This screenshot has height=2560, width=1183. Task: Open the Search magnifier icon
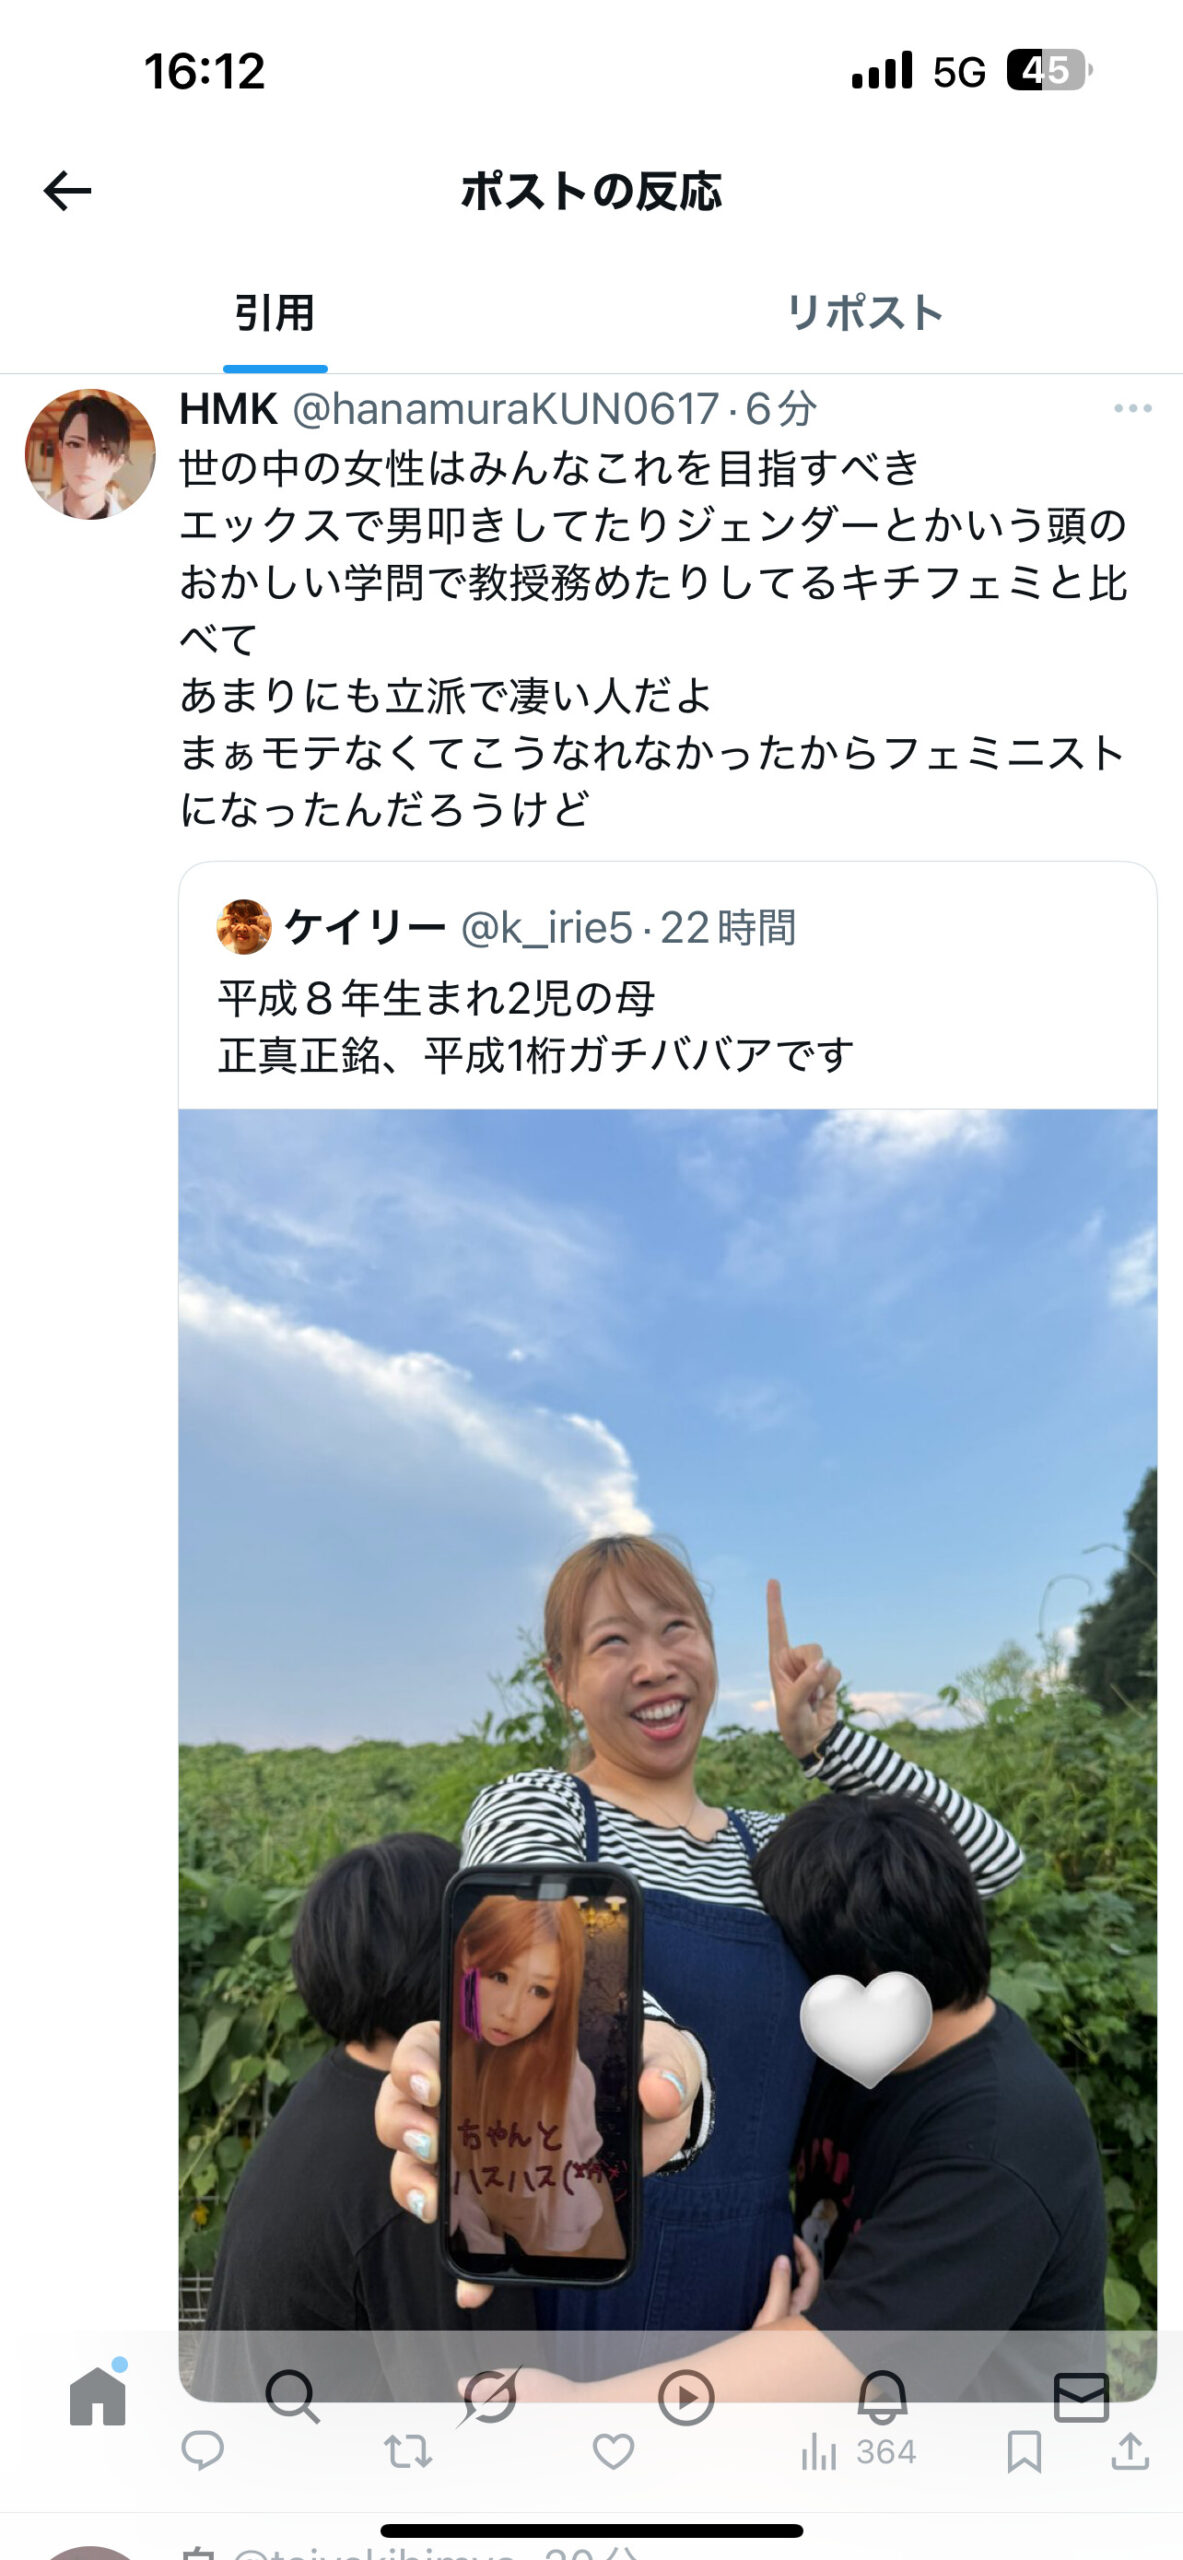pyautogui.click(x=292, y=2396)
